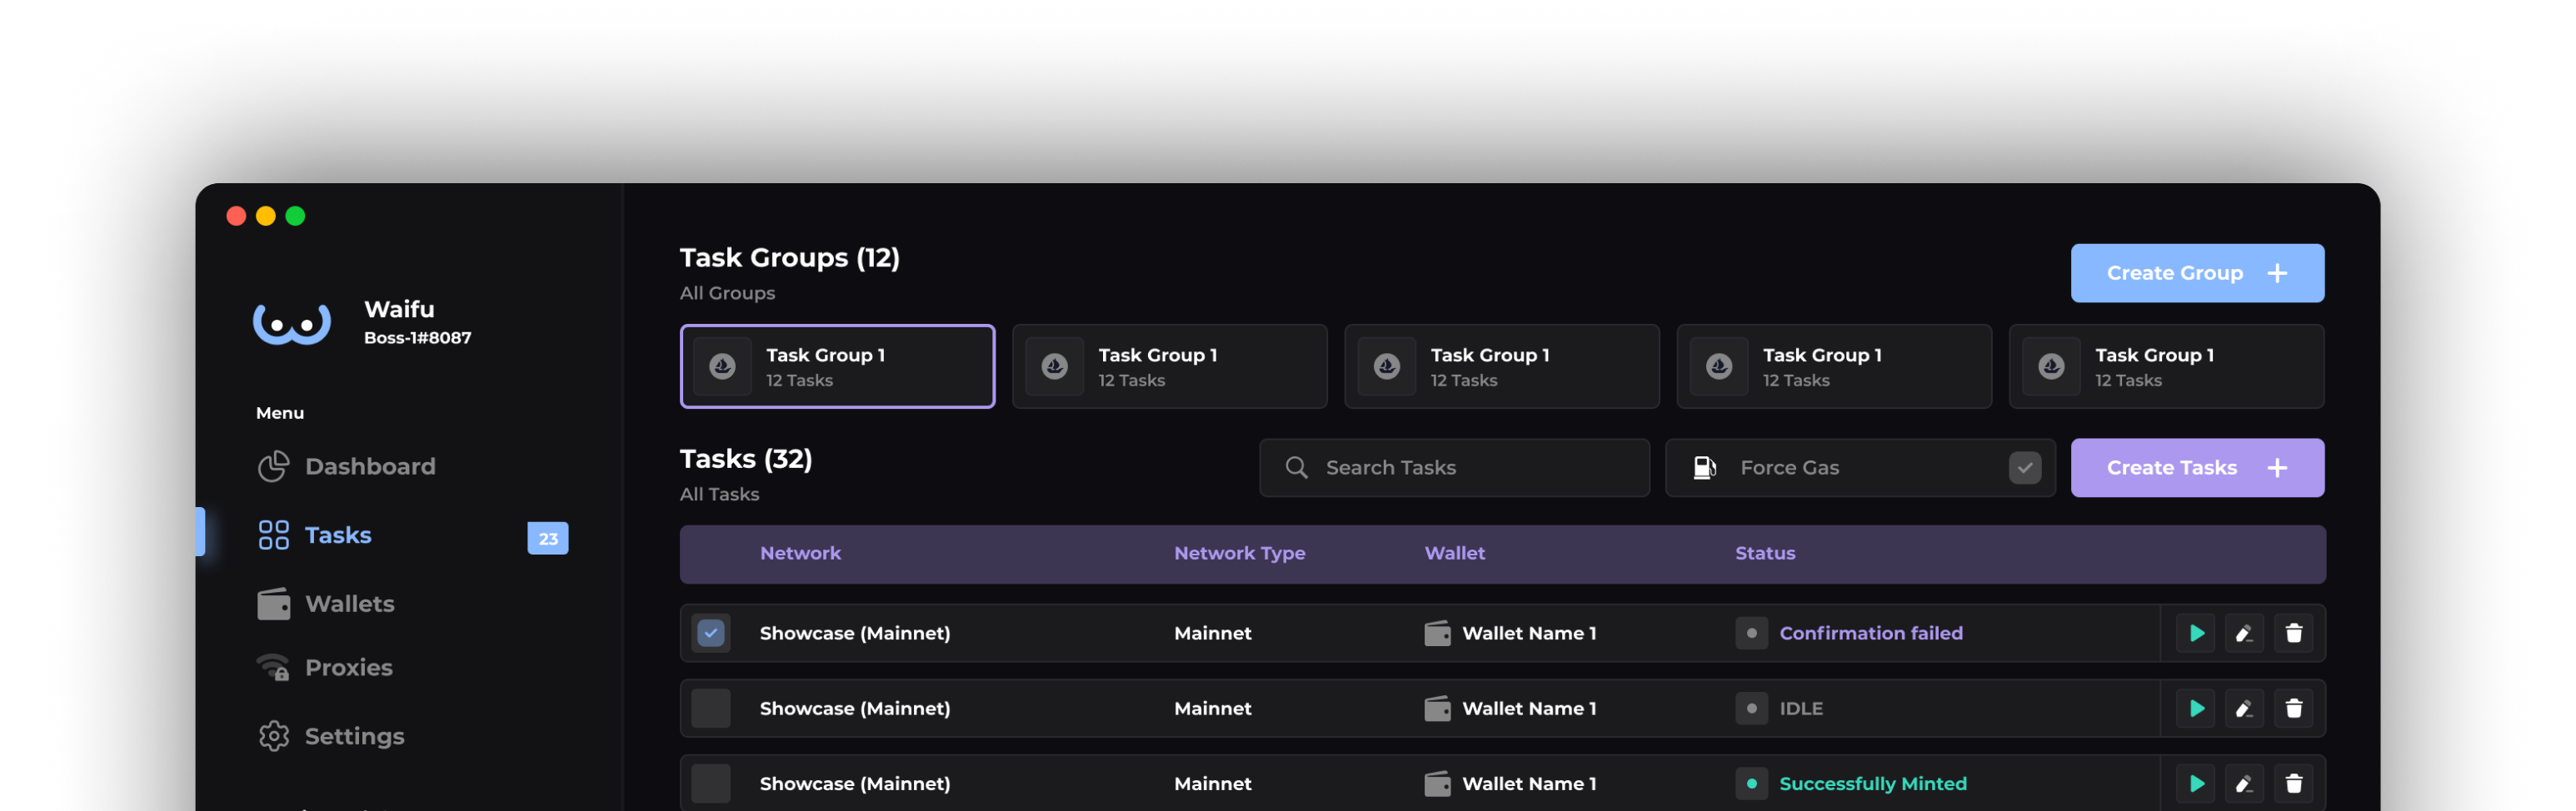Click wallet icon in IDLE row
The height and width of the screenshot is (811, 2576).
click(1437, 709)
